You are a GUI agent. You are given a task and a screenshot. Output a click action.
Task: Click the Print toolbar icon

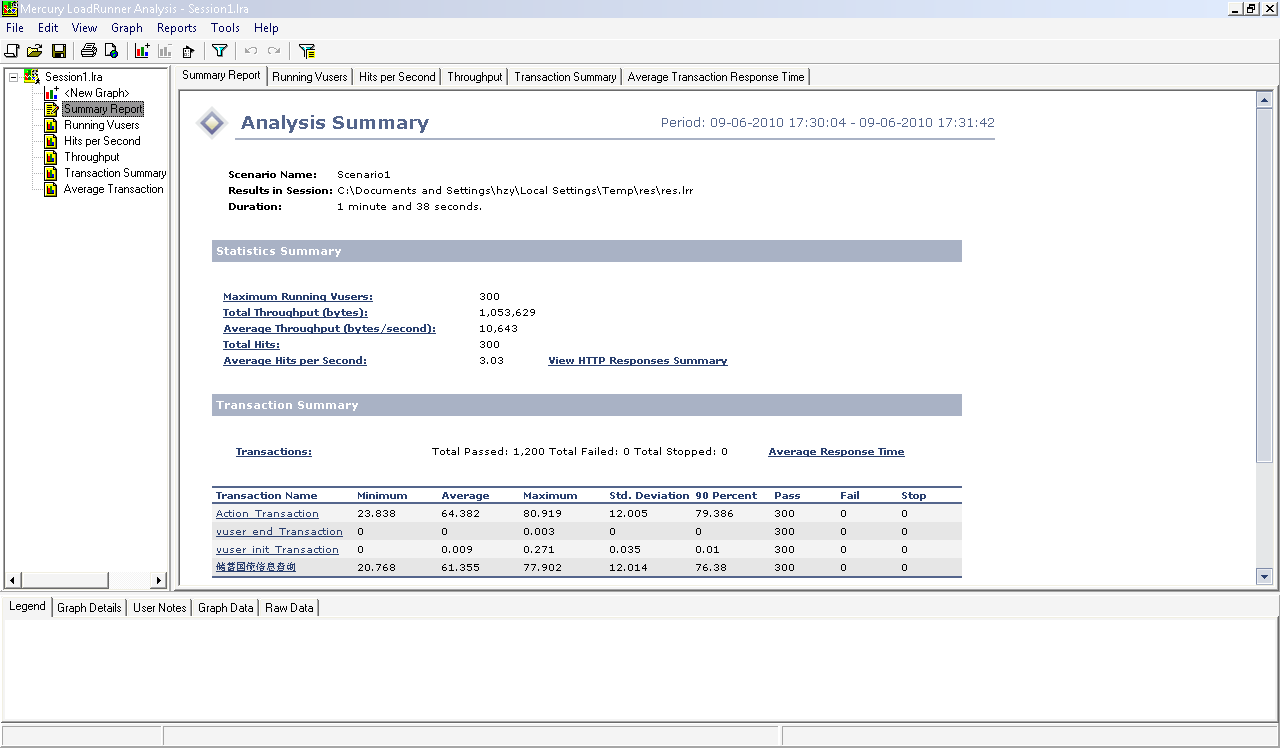89,51
